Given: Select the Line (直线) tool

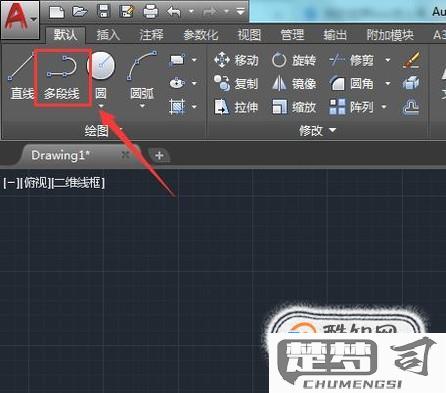Looking at the screenshot, I should pyautogui.click(x=21, y=78).
